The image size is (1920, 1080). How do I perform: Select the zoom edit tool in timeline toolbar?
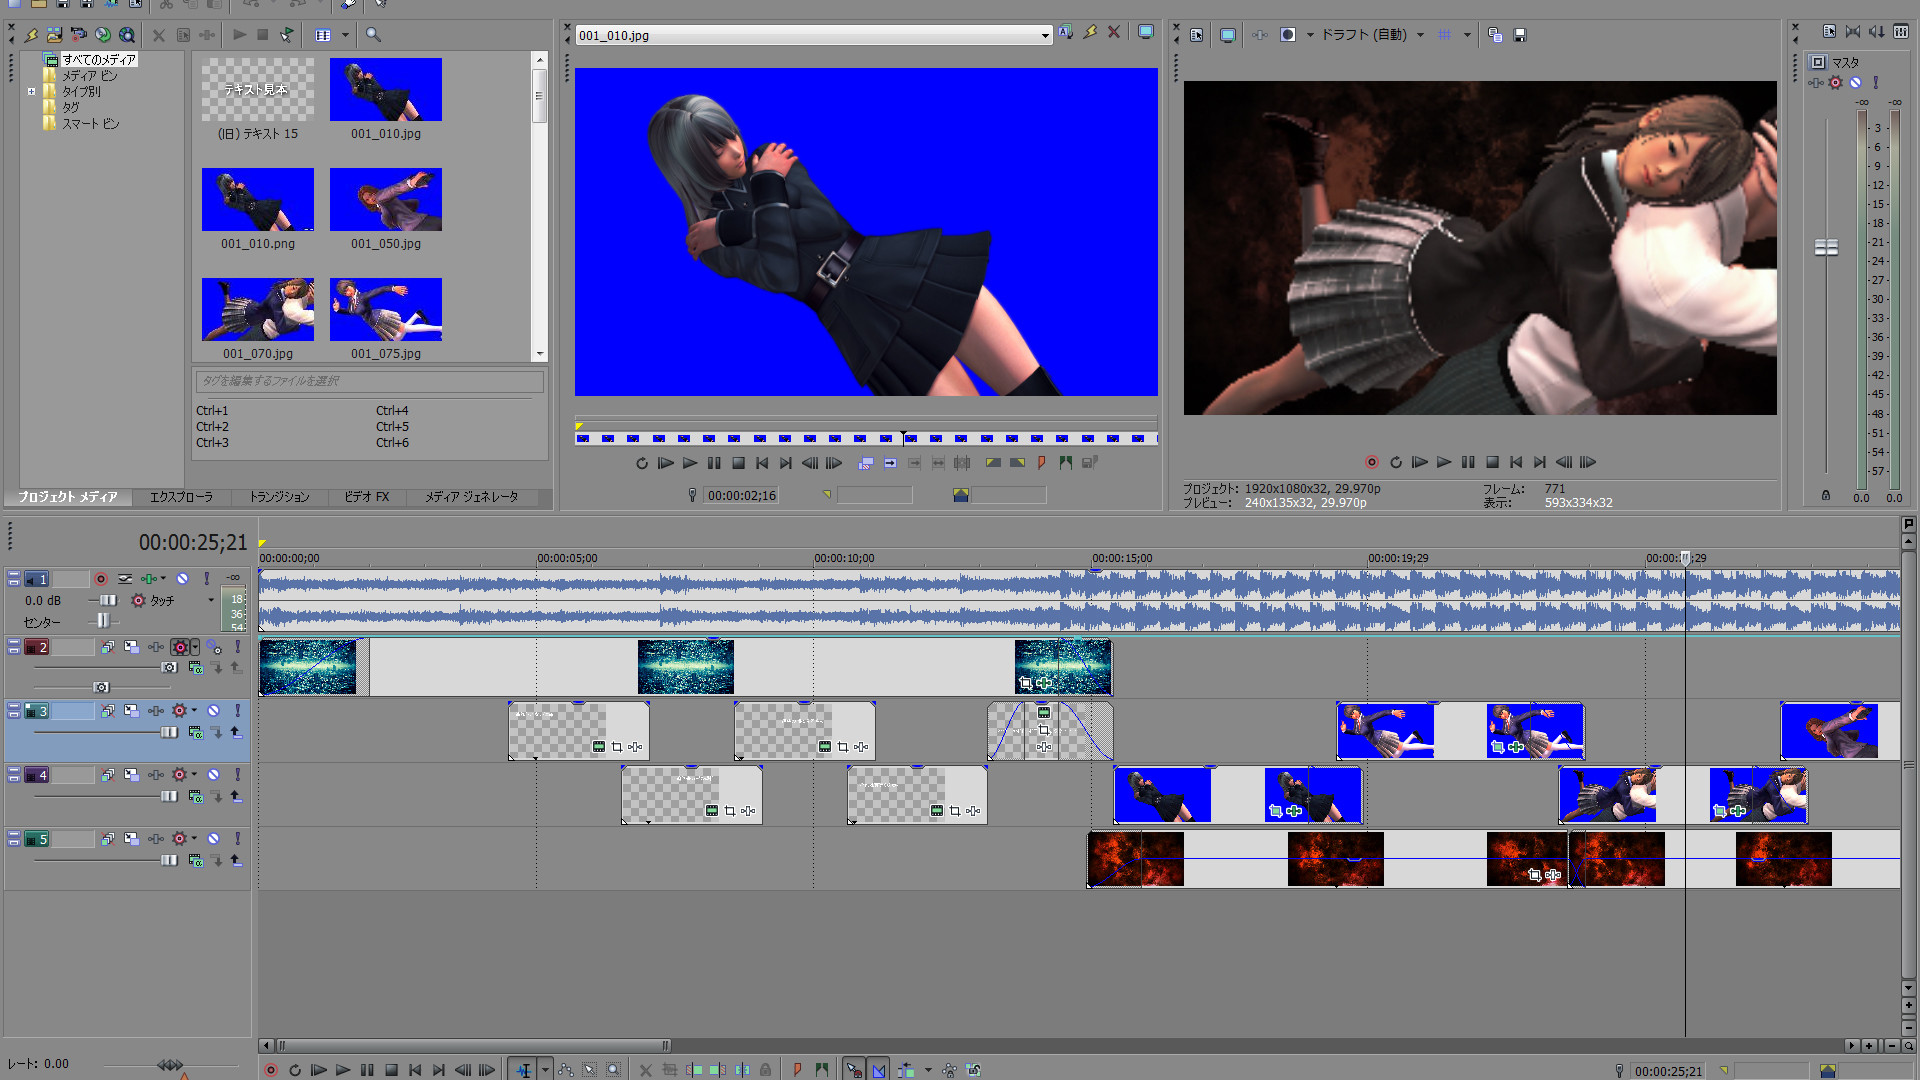(614, 1070)
